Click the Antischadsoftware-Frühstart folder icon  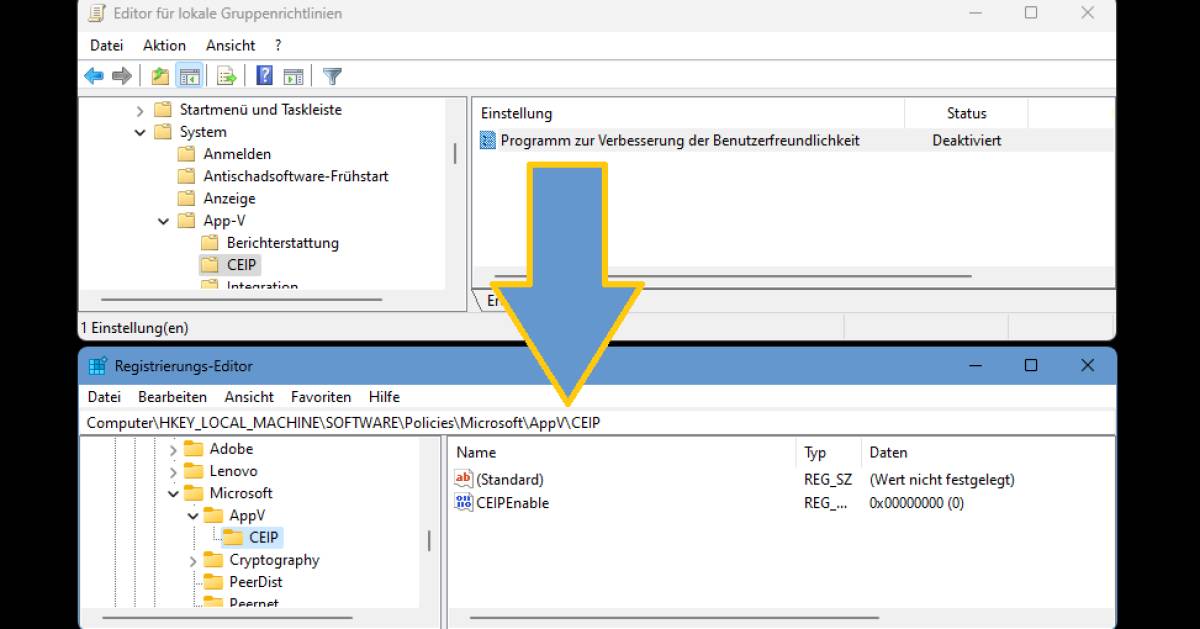(186, 176)
